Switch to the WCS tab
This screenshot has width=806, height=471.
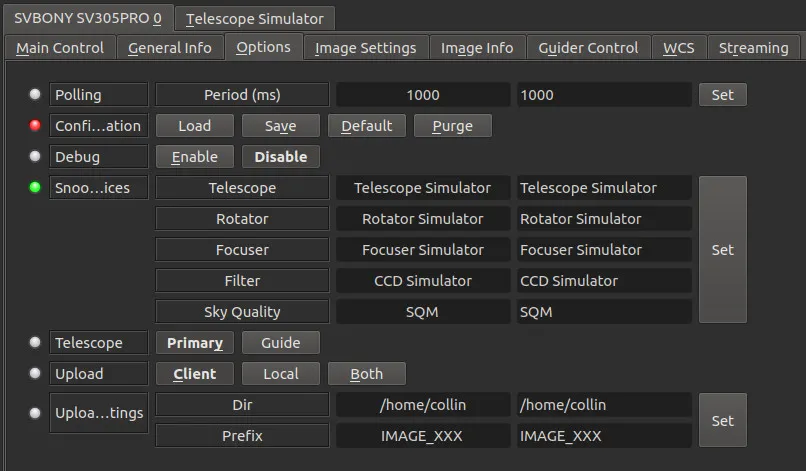click(x=679, y=48)
